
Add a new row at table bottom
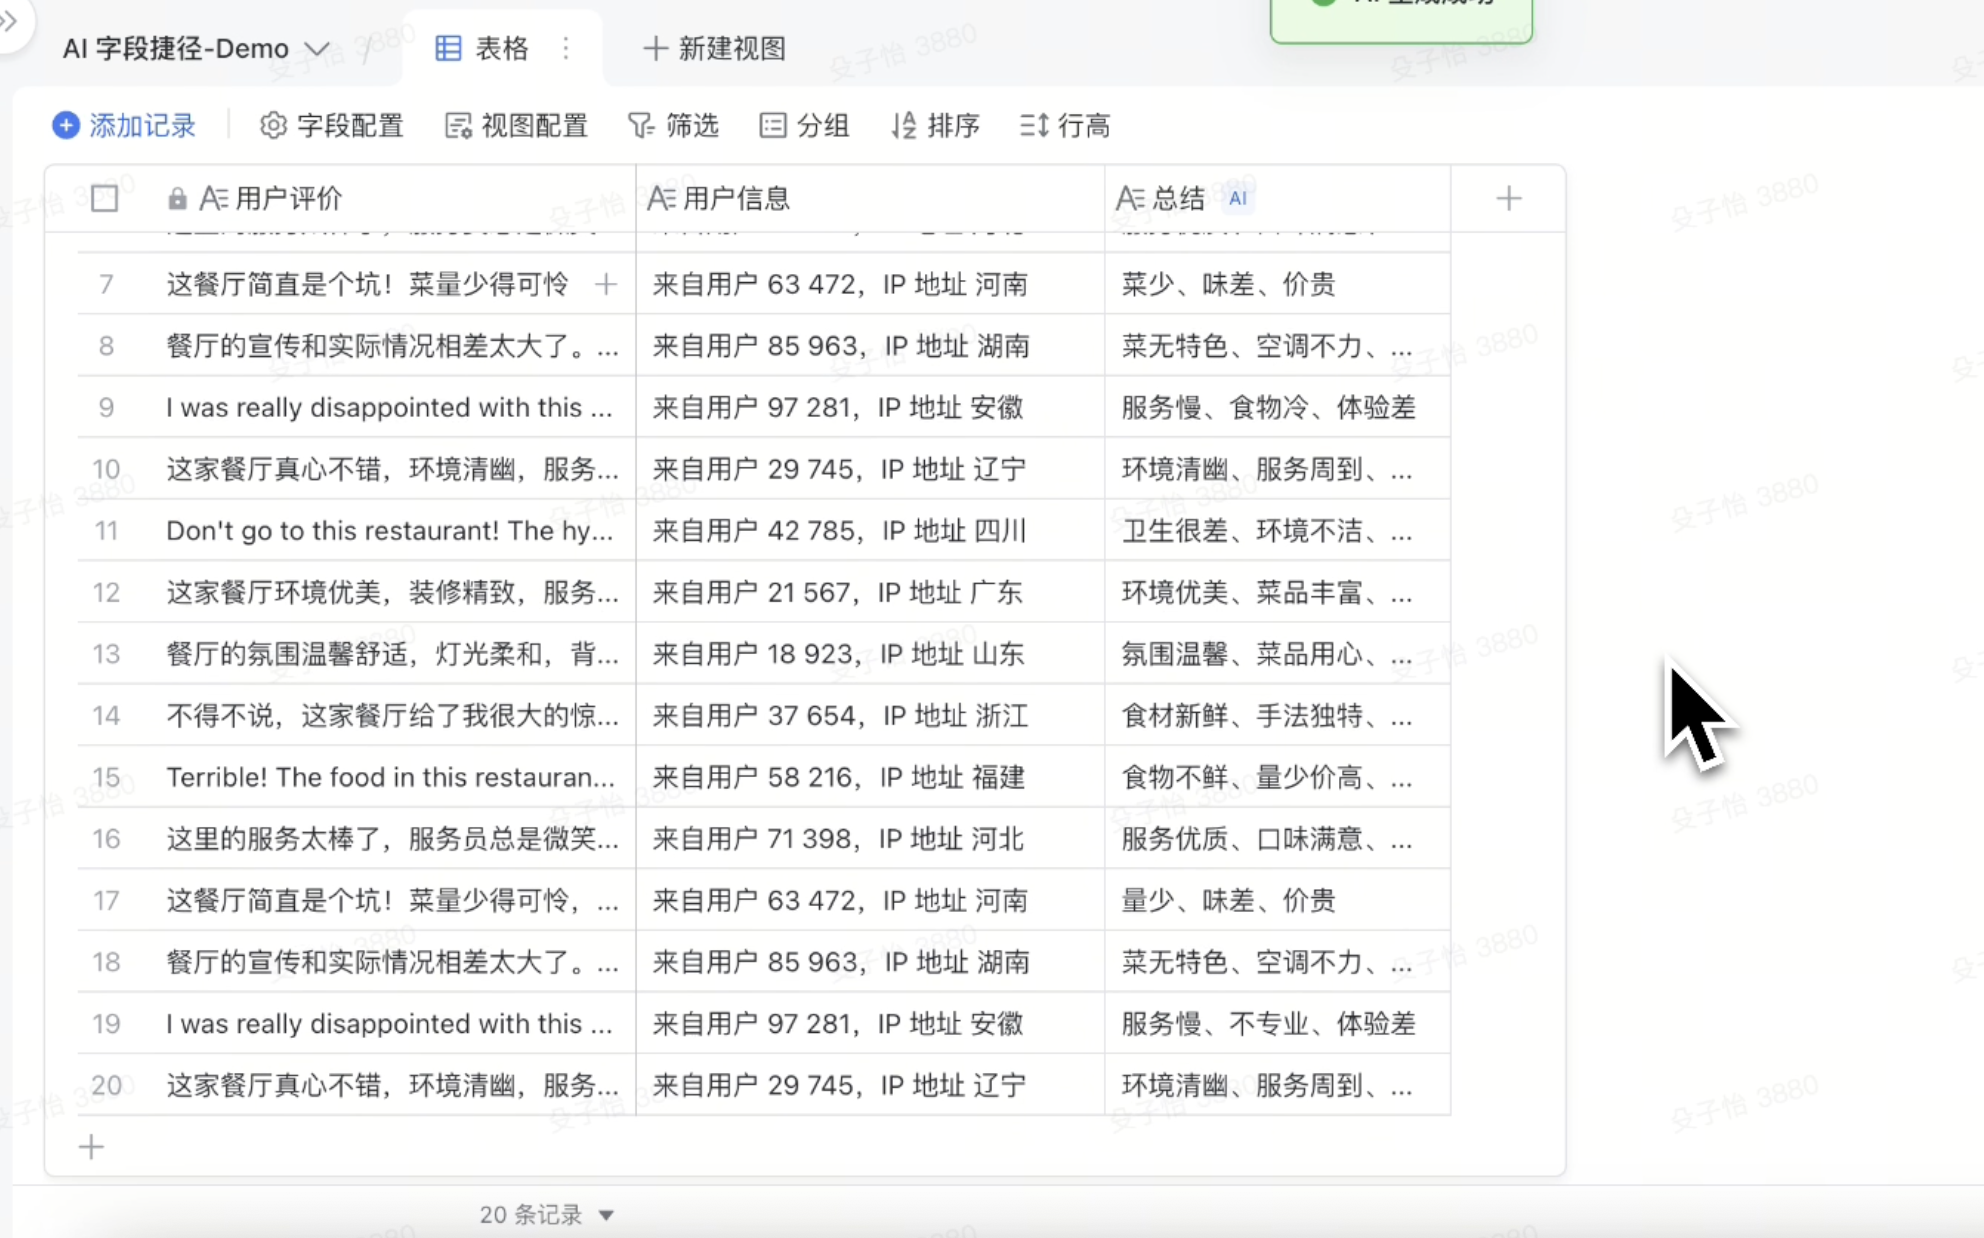[91, 1146]
